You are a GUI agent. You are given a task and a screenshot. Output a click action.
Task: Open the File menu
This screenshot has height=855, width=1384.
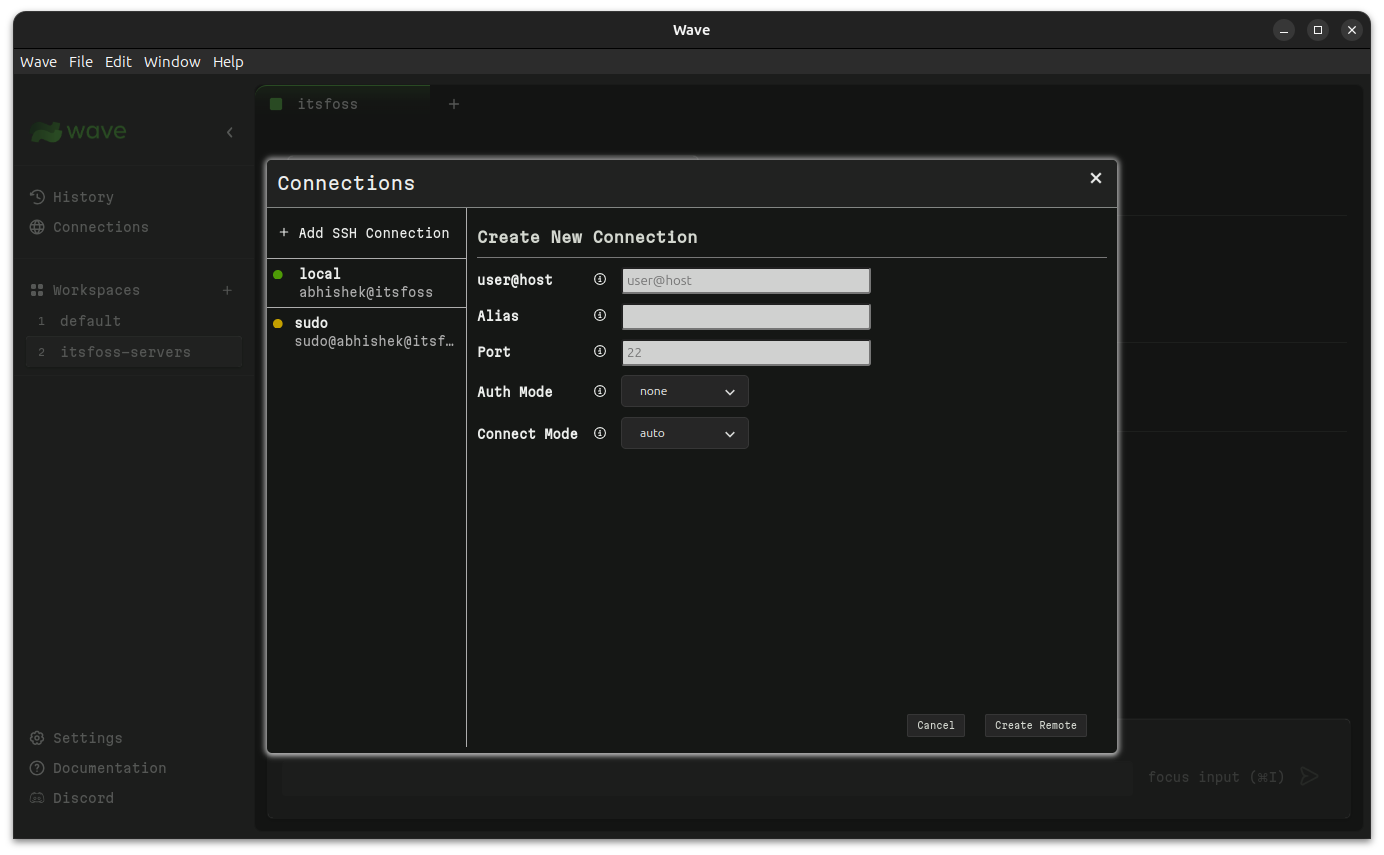80,61
